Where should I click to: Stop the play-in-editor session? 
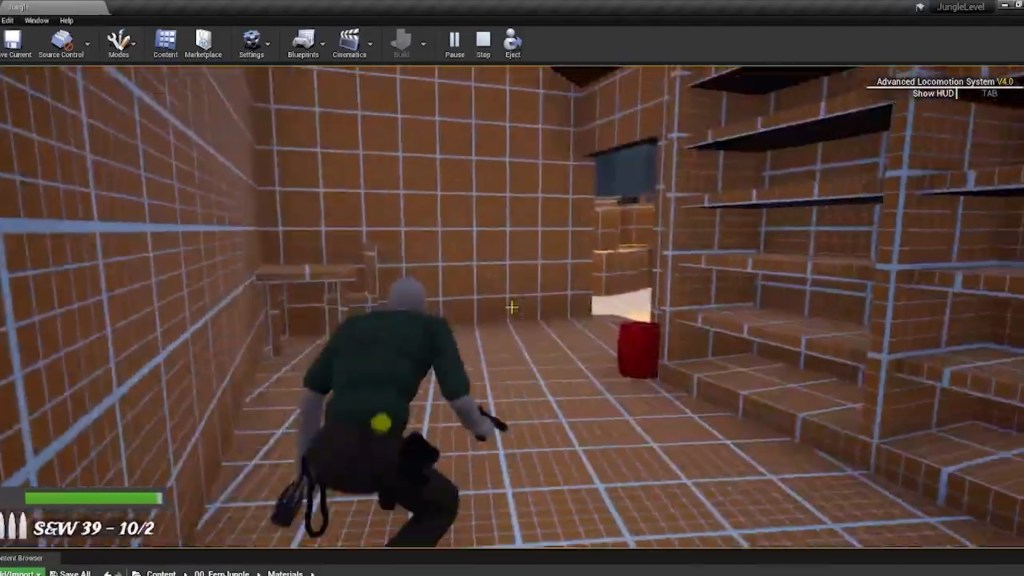coord(483,41)
